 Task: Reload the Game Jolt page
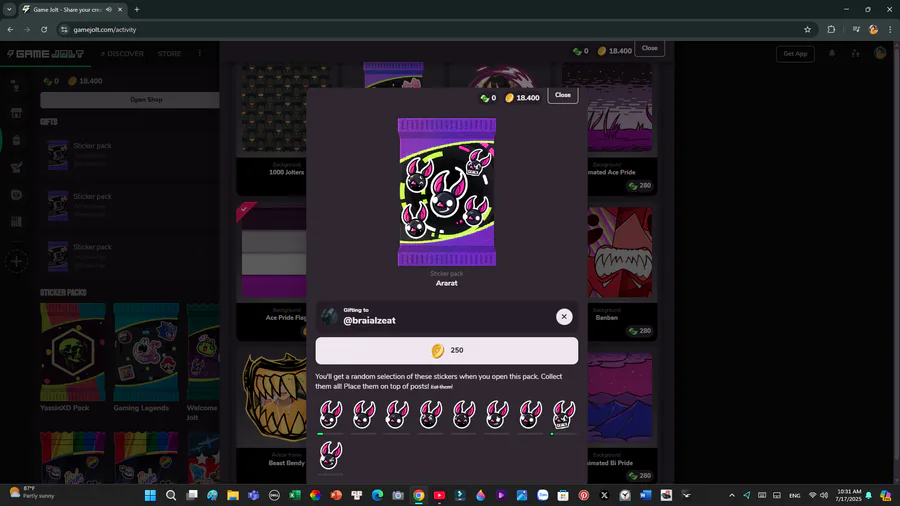[x=44, y=30]
